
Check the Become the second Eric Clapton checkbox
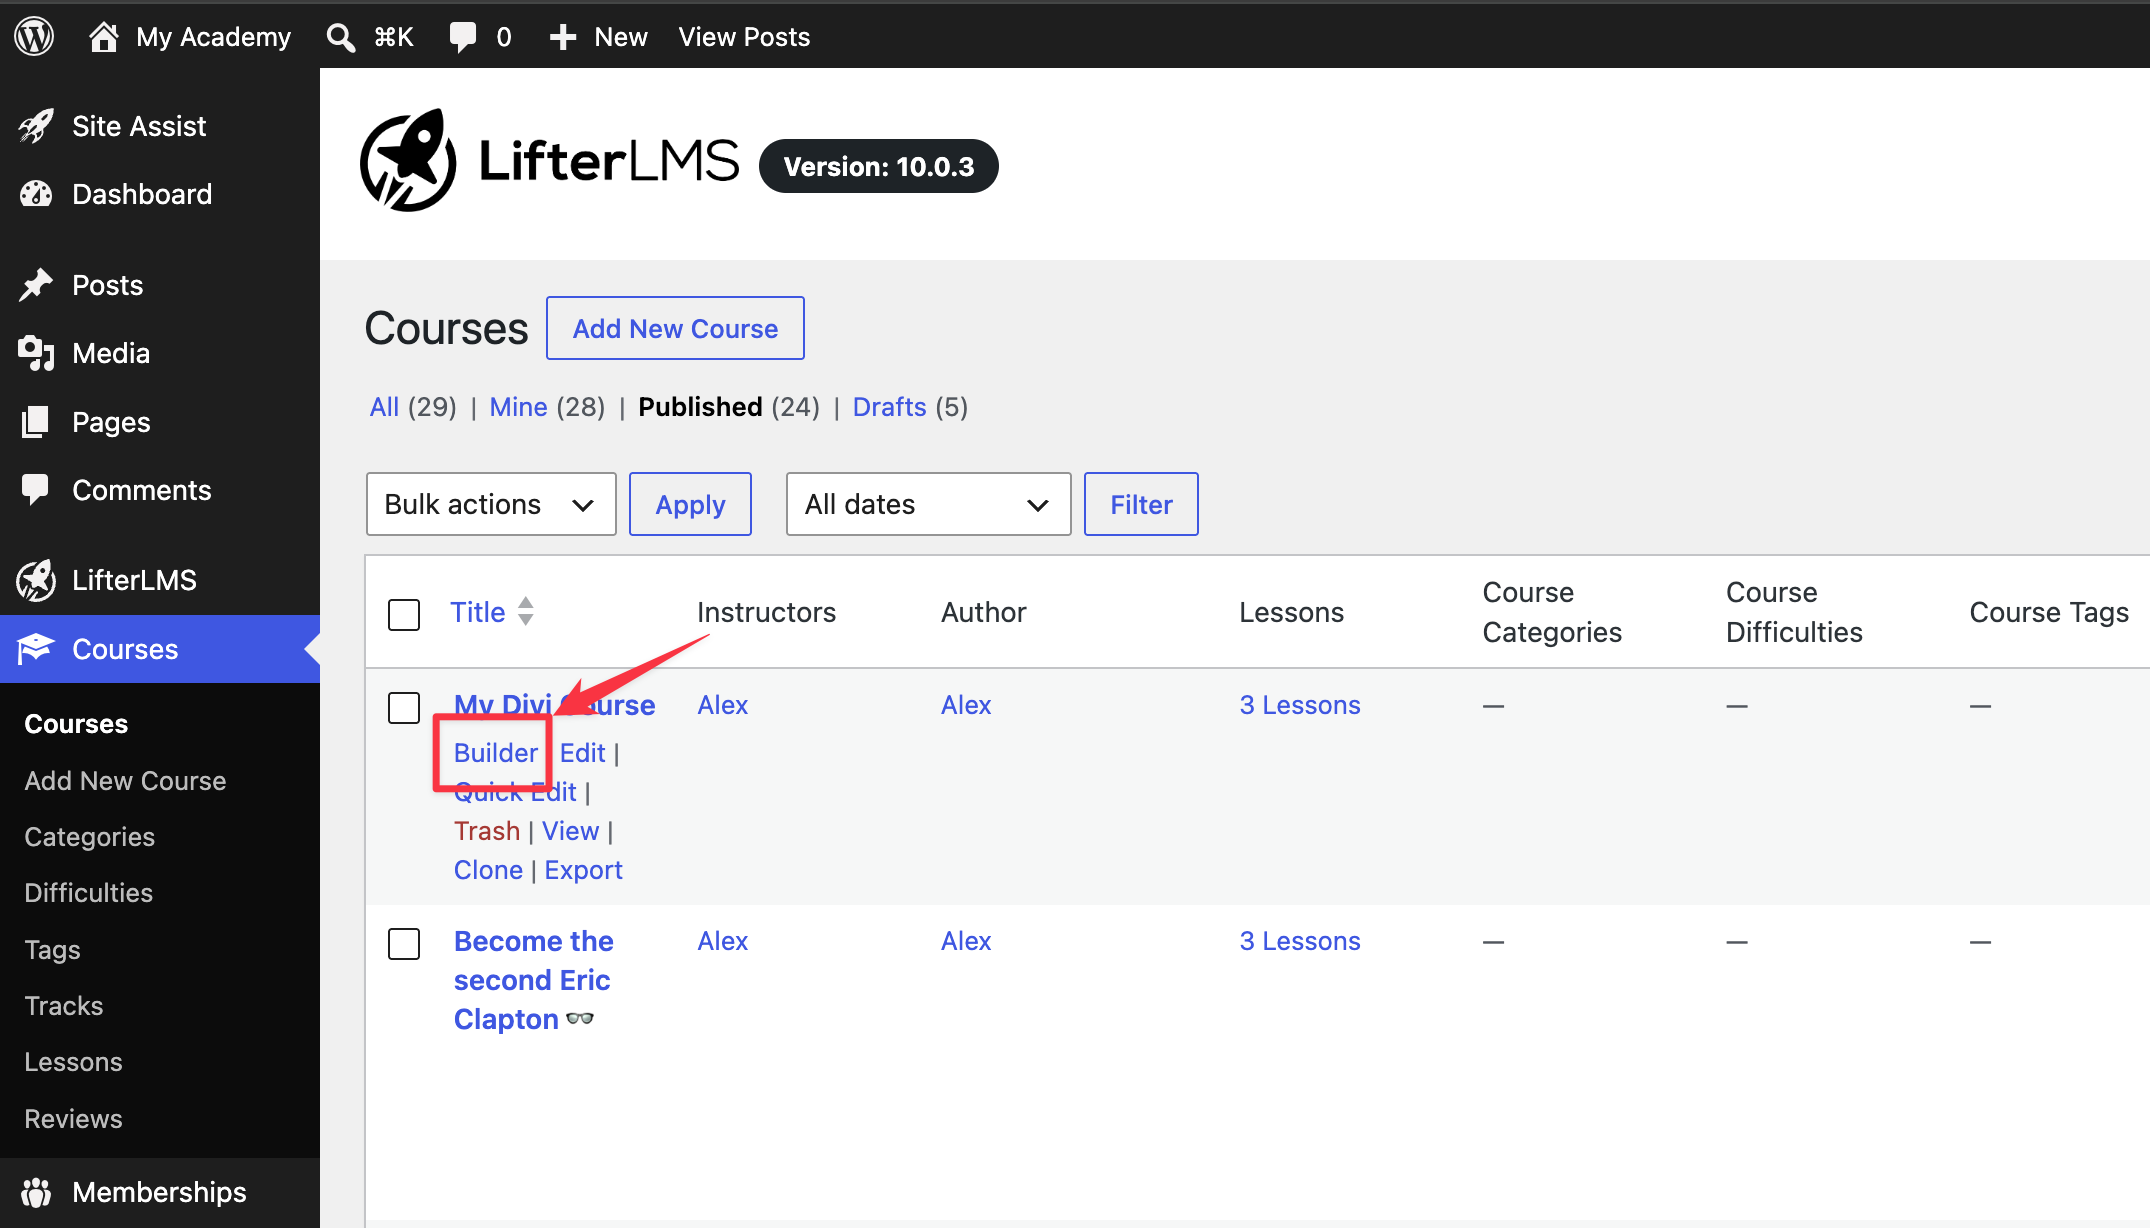(404, 943)
